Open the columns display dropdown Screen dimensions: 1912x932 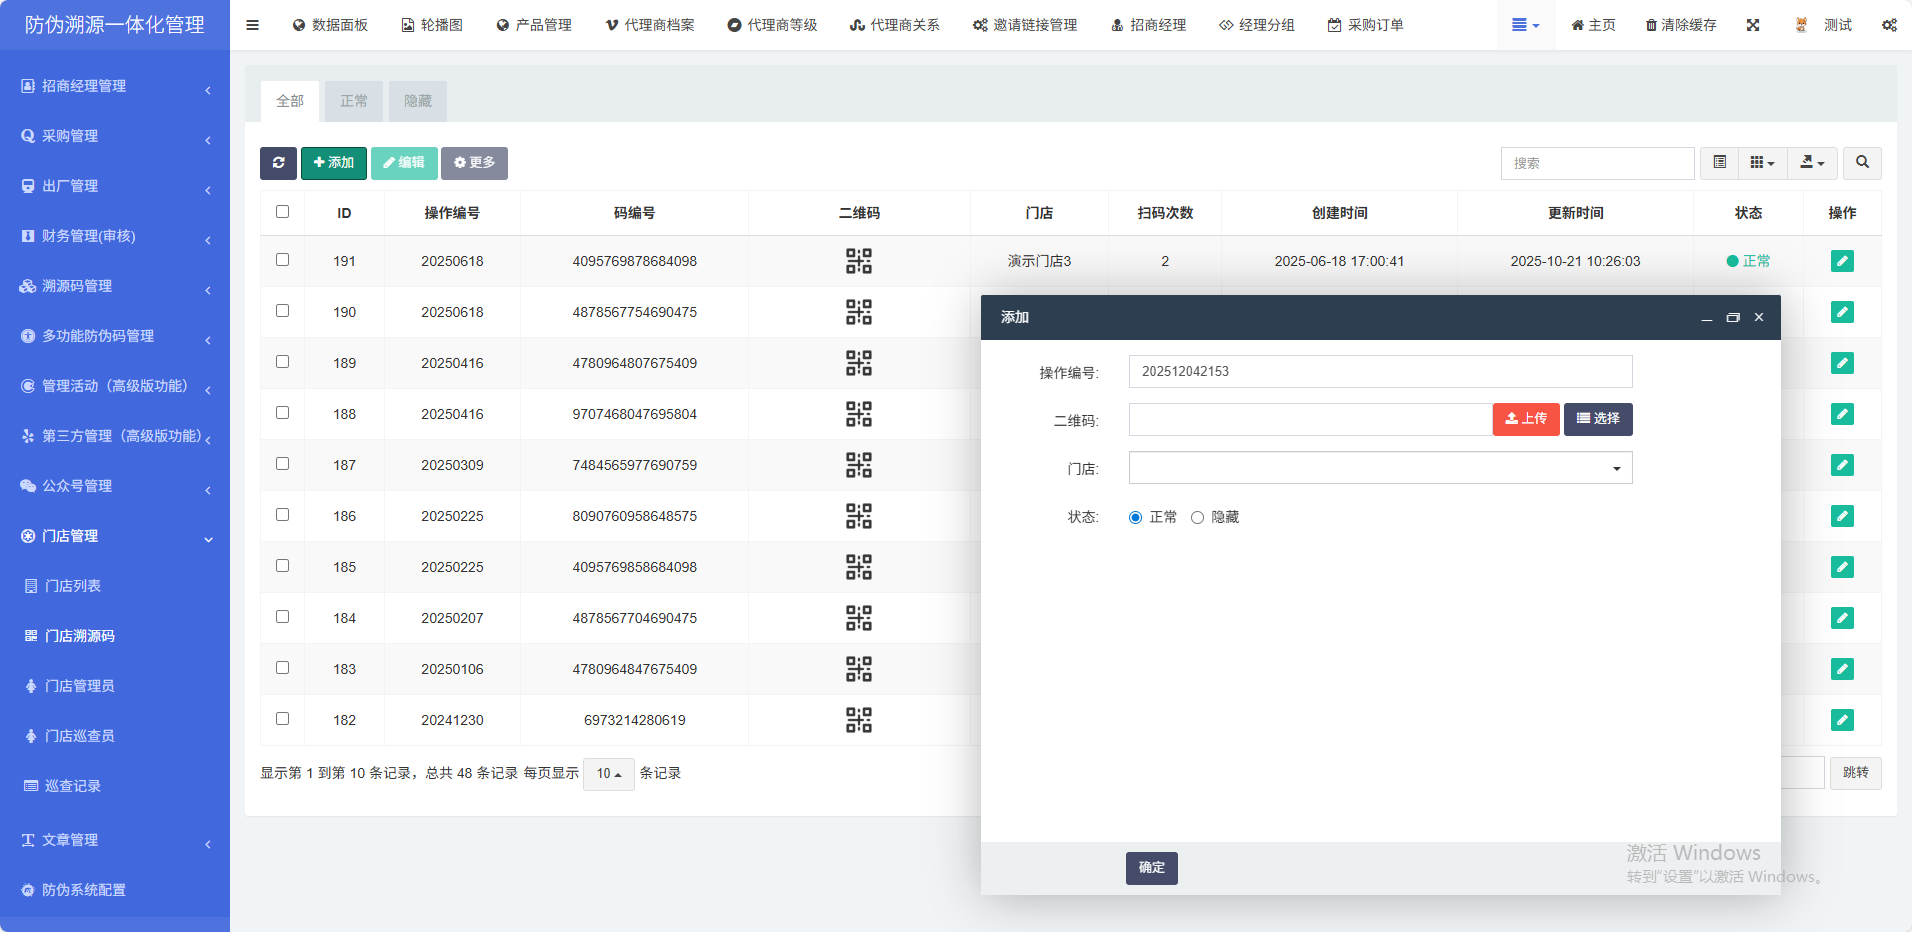[1762, 163]
